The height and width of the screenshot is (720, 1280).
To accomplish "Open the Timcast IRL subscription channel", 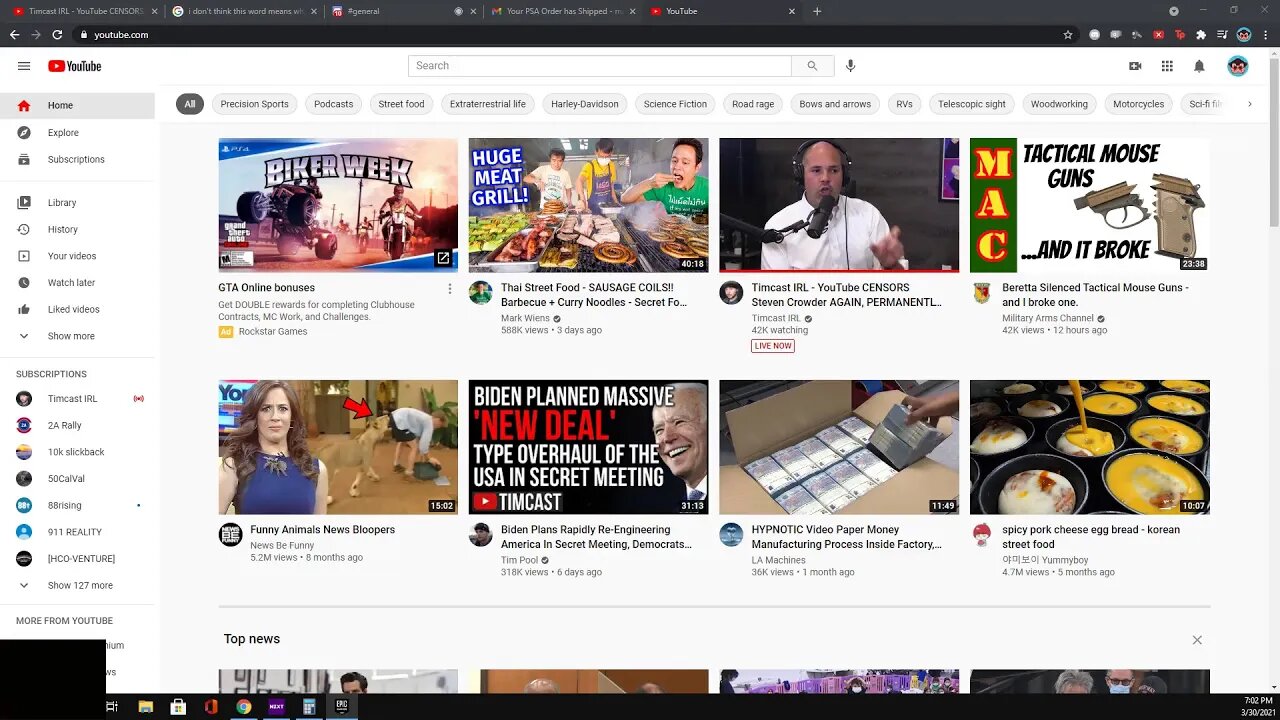I will tap(78, 398).
